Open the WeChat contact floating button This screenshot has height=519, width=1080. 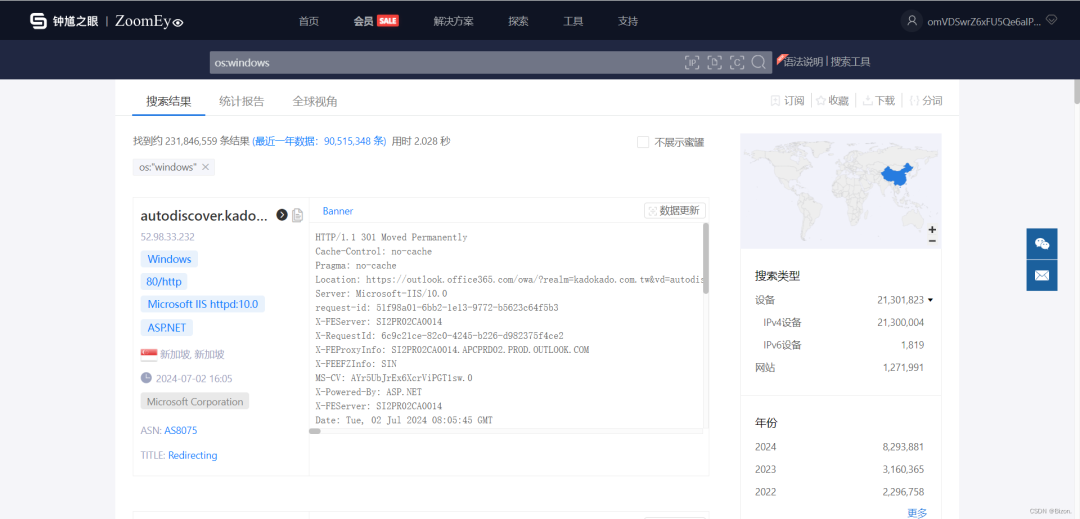point(1042,244)
